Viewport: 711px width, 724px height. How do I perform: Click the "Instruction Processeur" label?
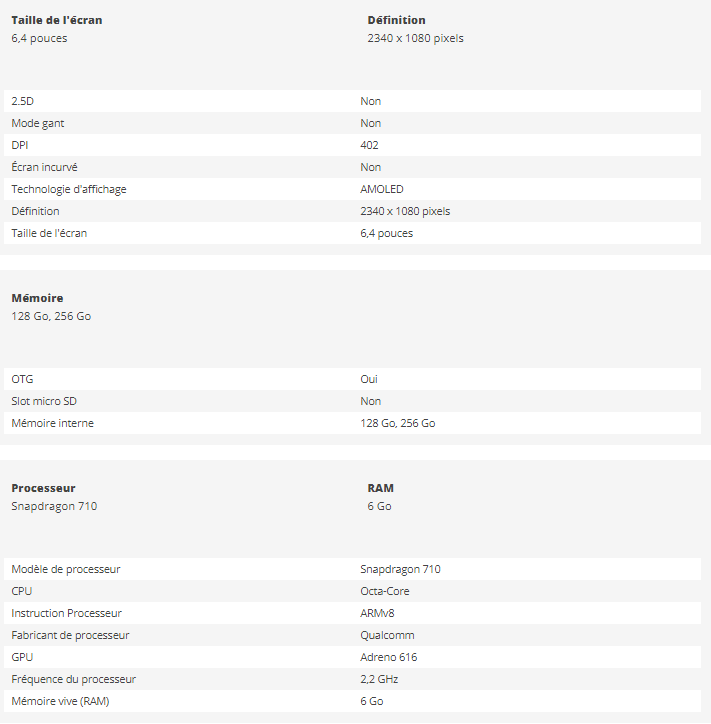pos(66,613)
